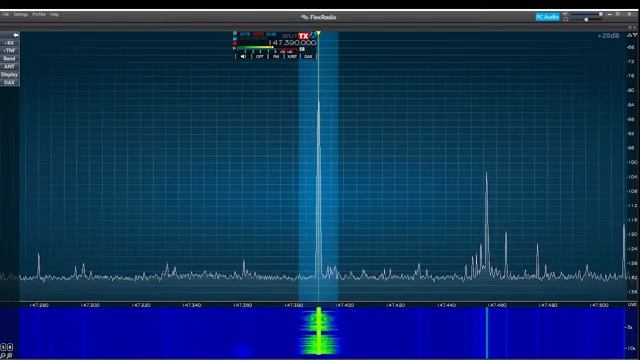
Task: Add a tracking notch filter +TNF
Action: [x=9, y=51]
